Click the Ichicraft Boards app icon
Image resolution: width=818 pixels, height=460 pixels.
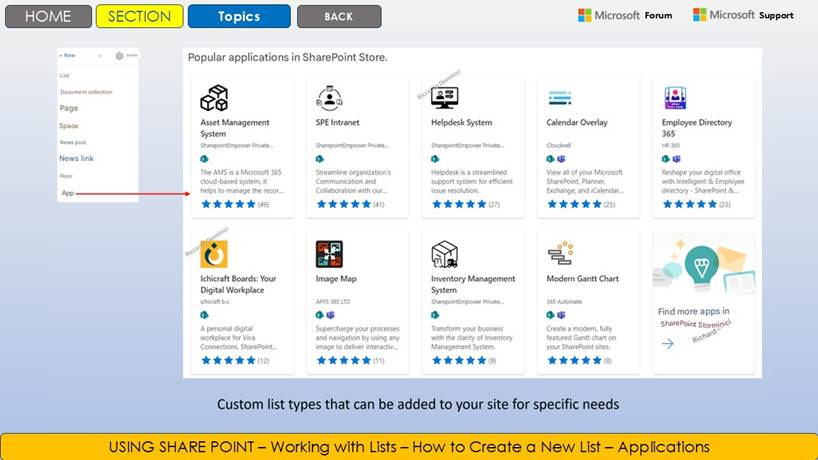pos(214,254)
